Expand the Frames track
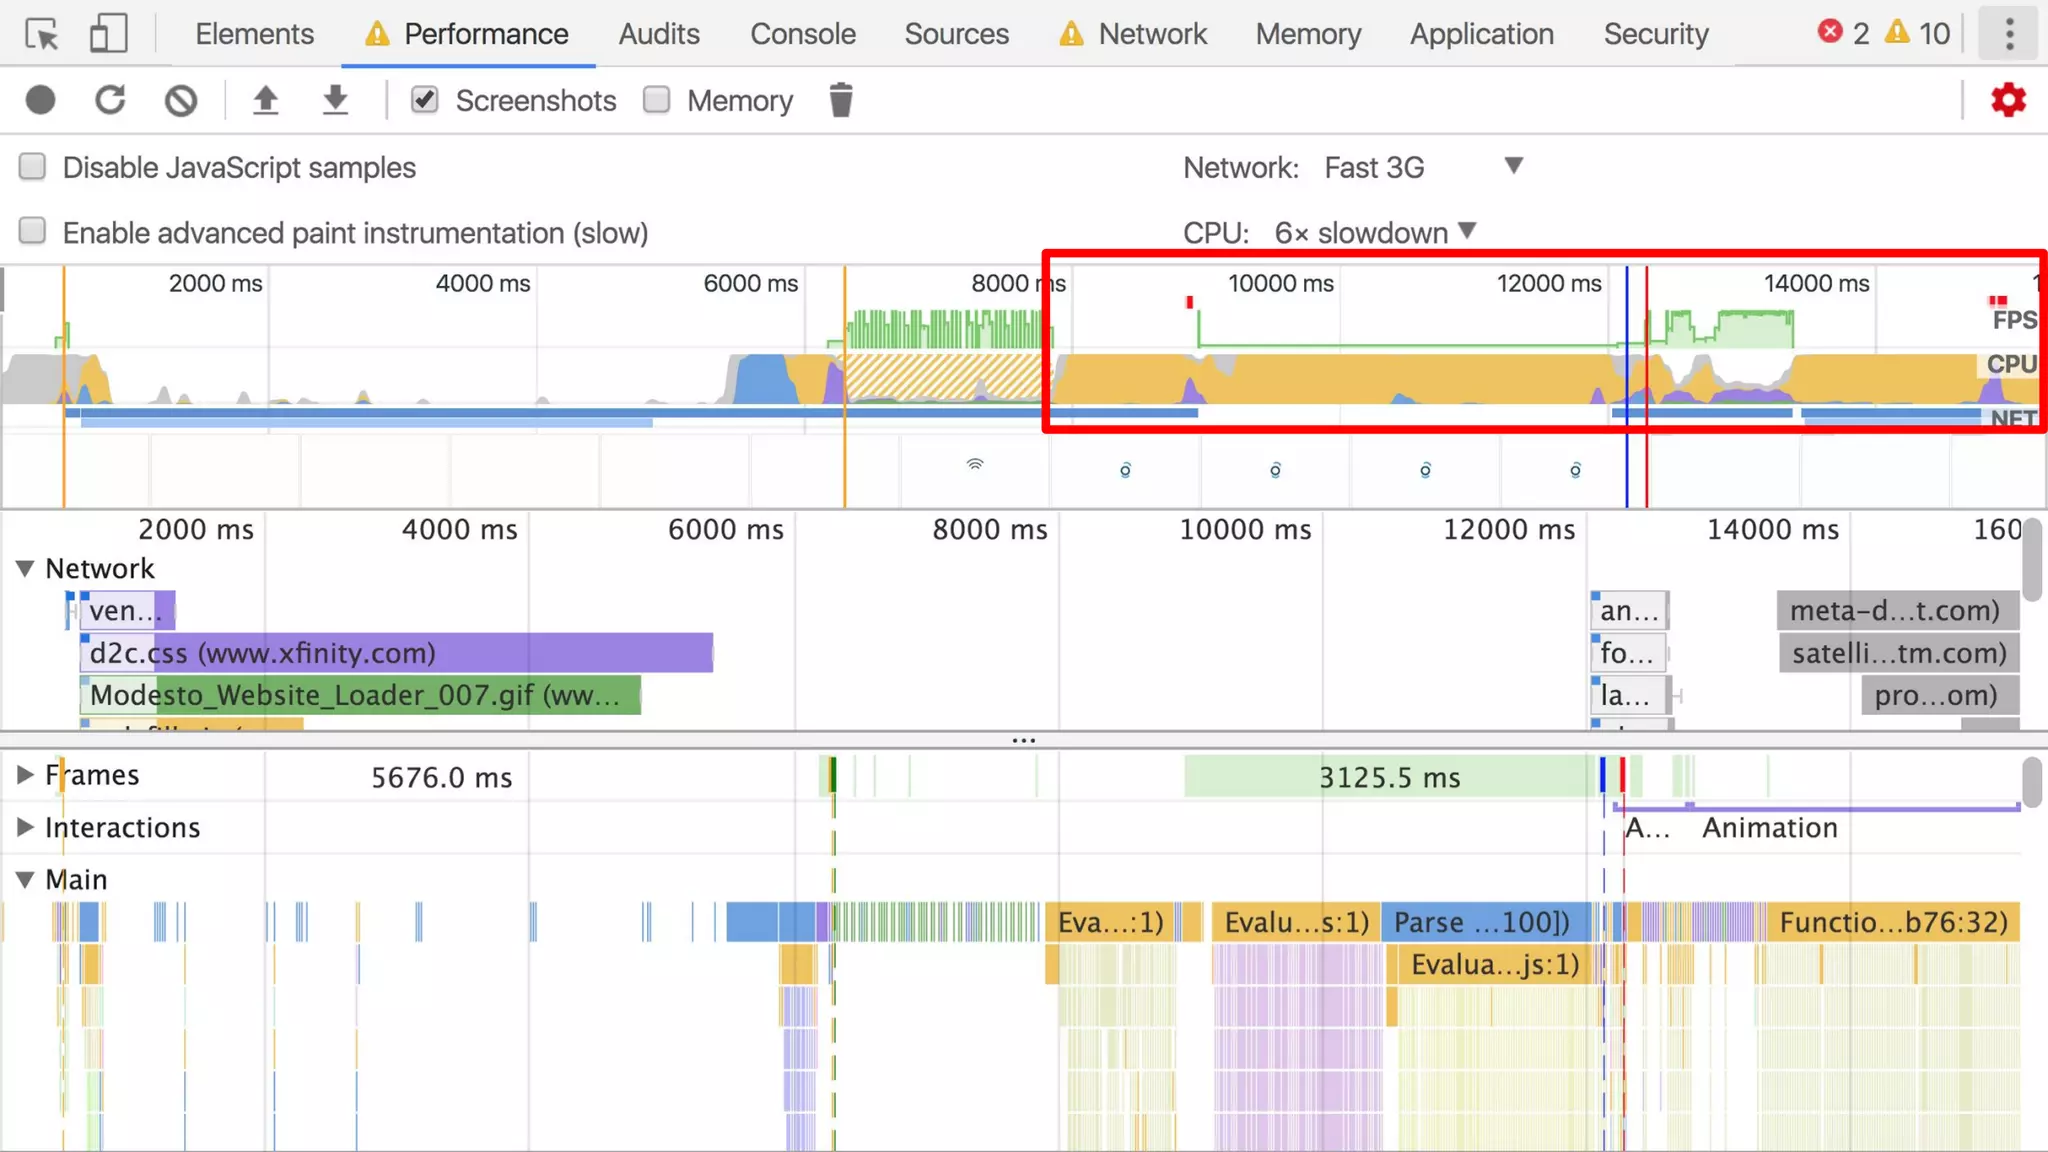Screen dimensions: 2048x1152 click(x=25, y=775)
